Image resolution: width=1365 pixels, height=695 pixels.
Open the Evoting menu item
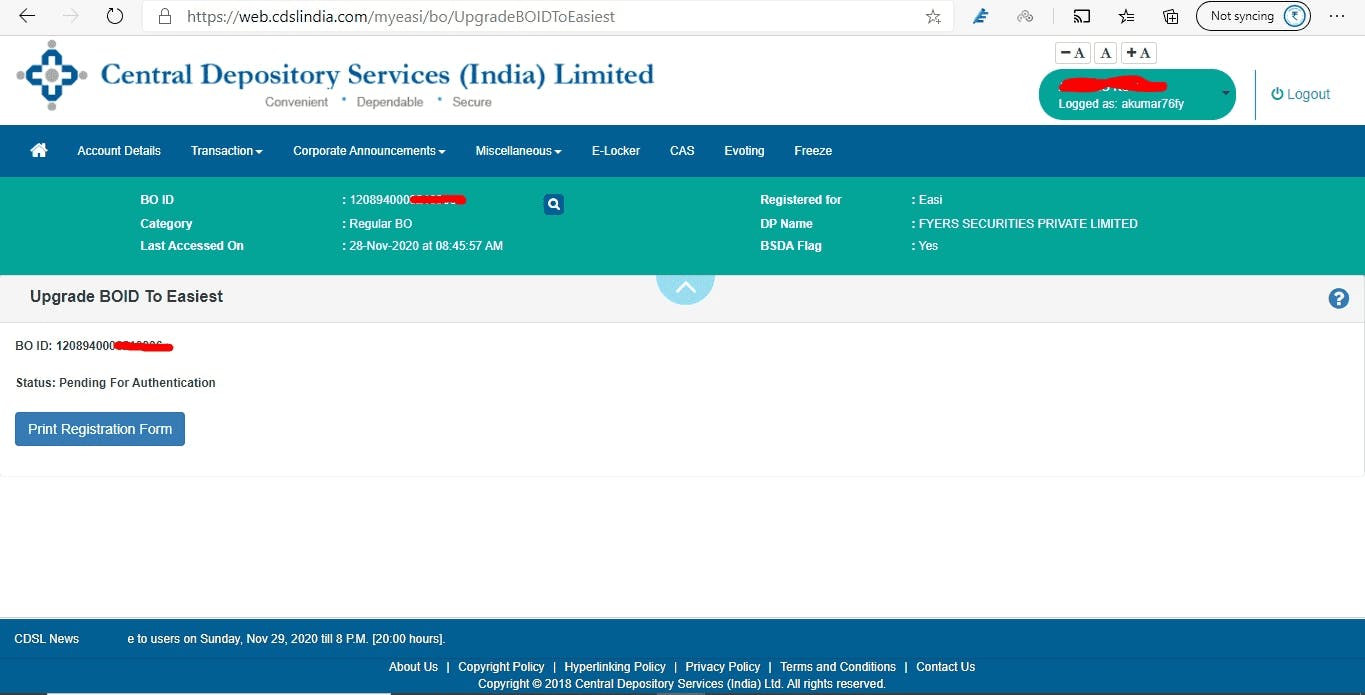coord(744,151)
